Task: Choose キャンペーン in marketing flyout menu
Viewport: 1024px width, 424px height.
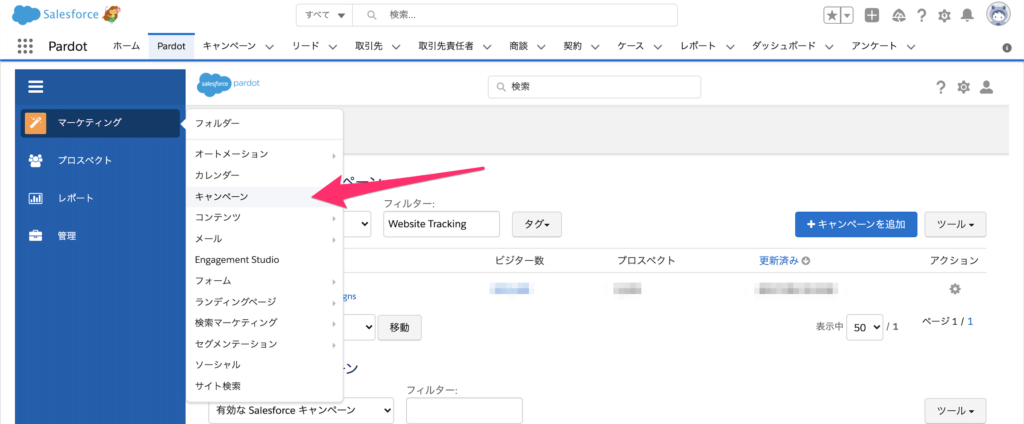Action: (x=264, y=196)
